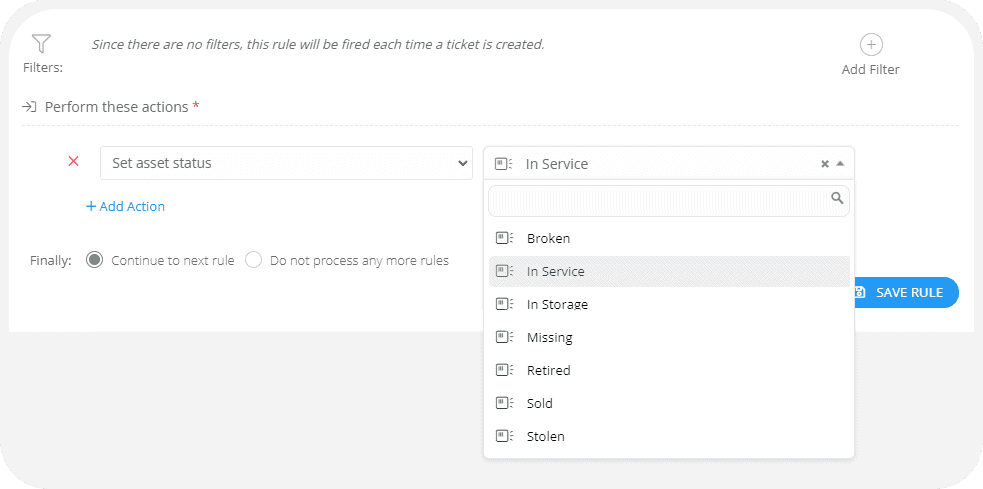Select Broken status option
Viewport: 983px width, 489px height.
tap(669, 238)
